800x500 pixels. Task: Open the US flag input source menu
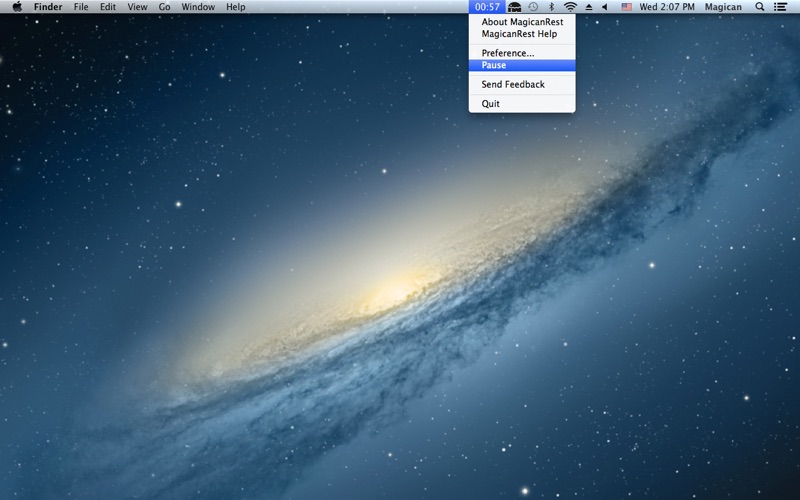tap(626, 7)
